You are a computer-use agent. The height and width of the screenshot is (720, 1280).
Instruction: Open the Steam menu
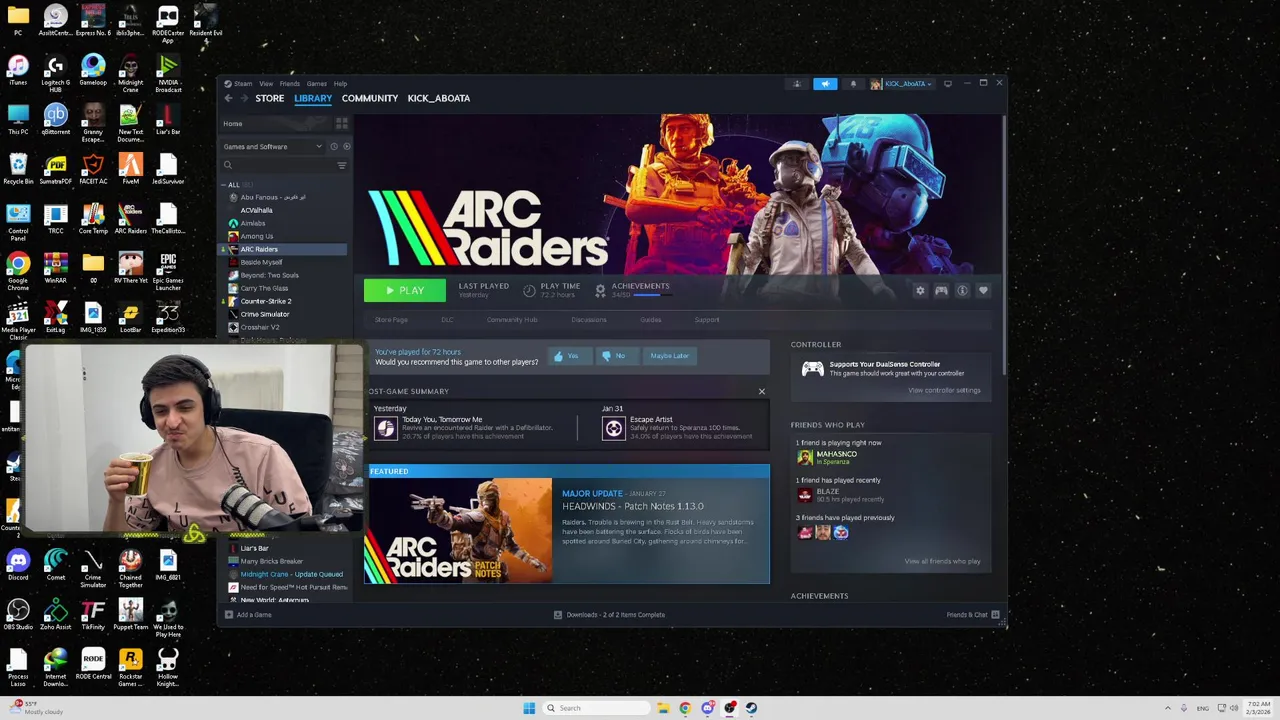click(238, 84)
